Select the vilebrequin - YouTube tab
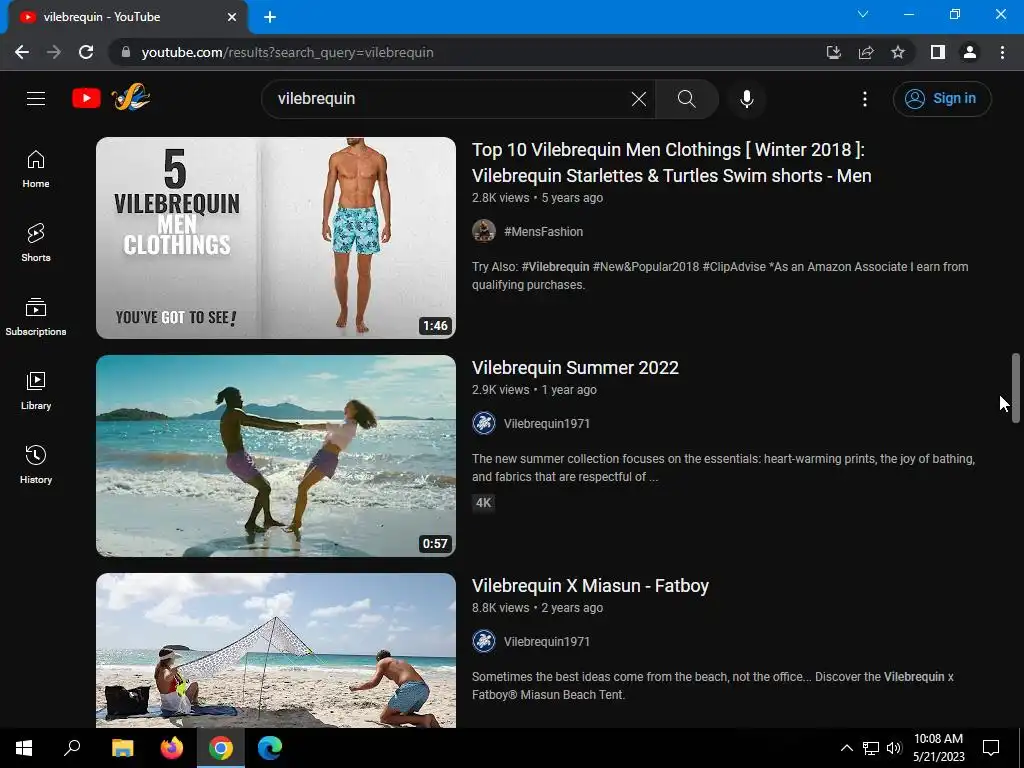 point(127,17)
